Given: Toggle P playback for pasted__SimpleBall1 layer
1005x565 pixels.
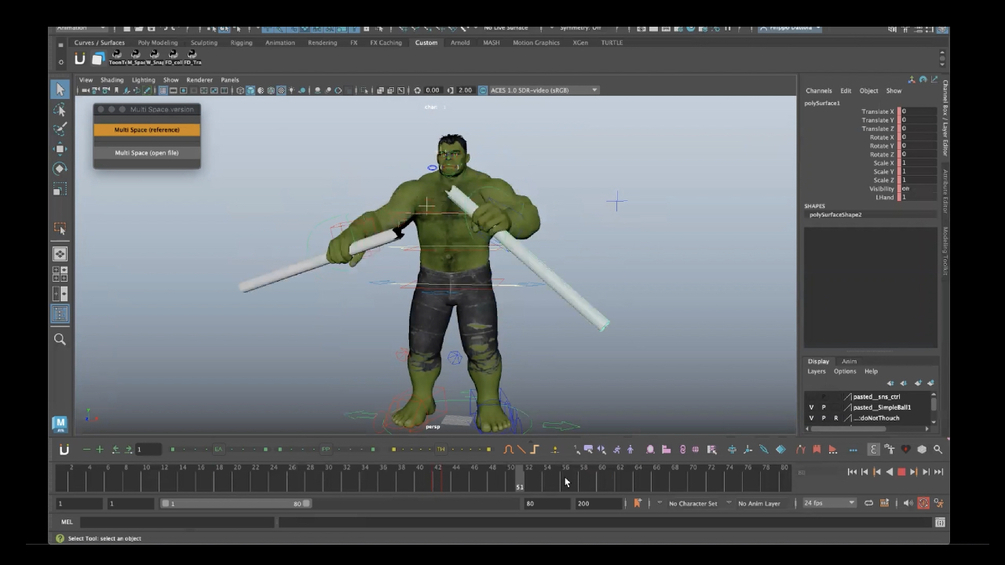Looking at the screenshot, I should pos(824,407).
